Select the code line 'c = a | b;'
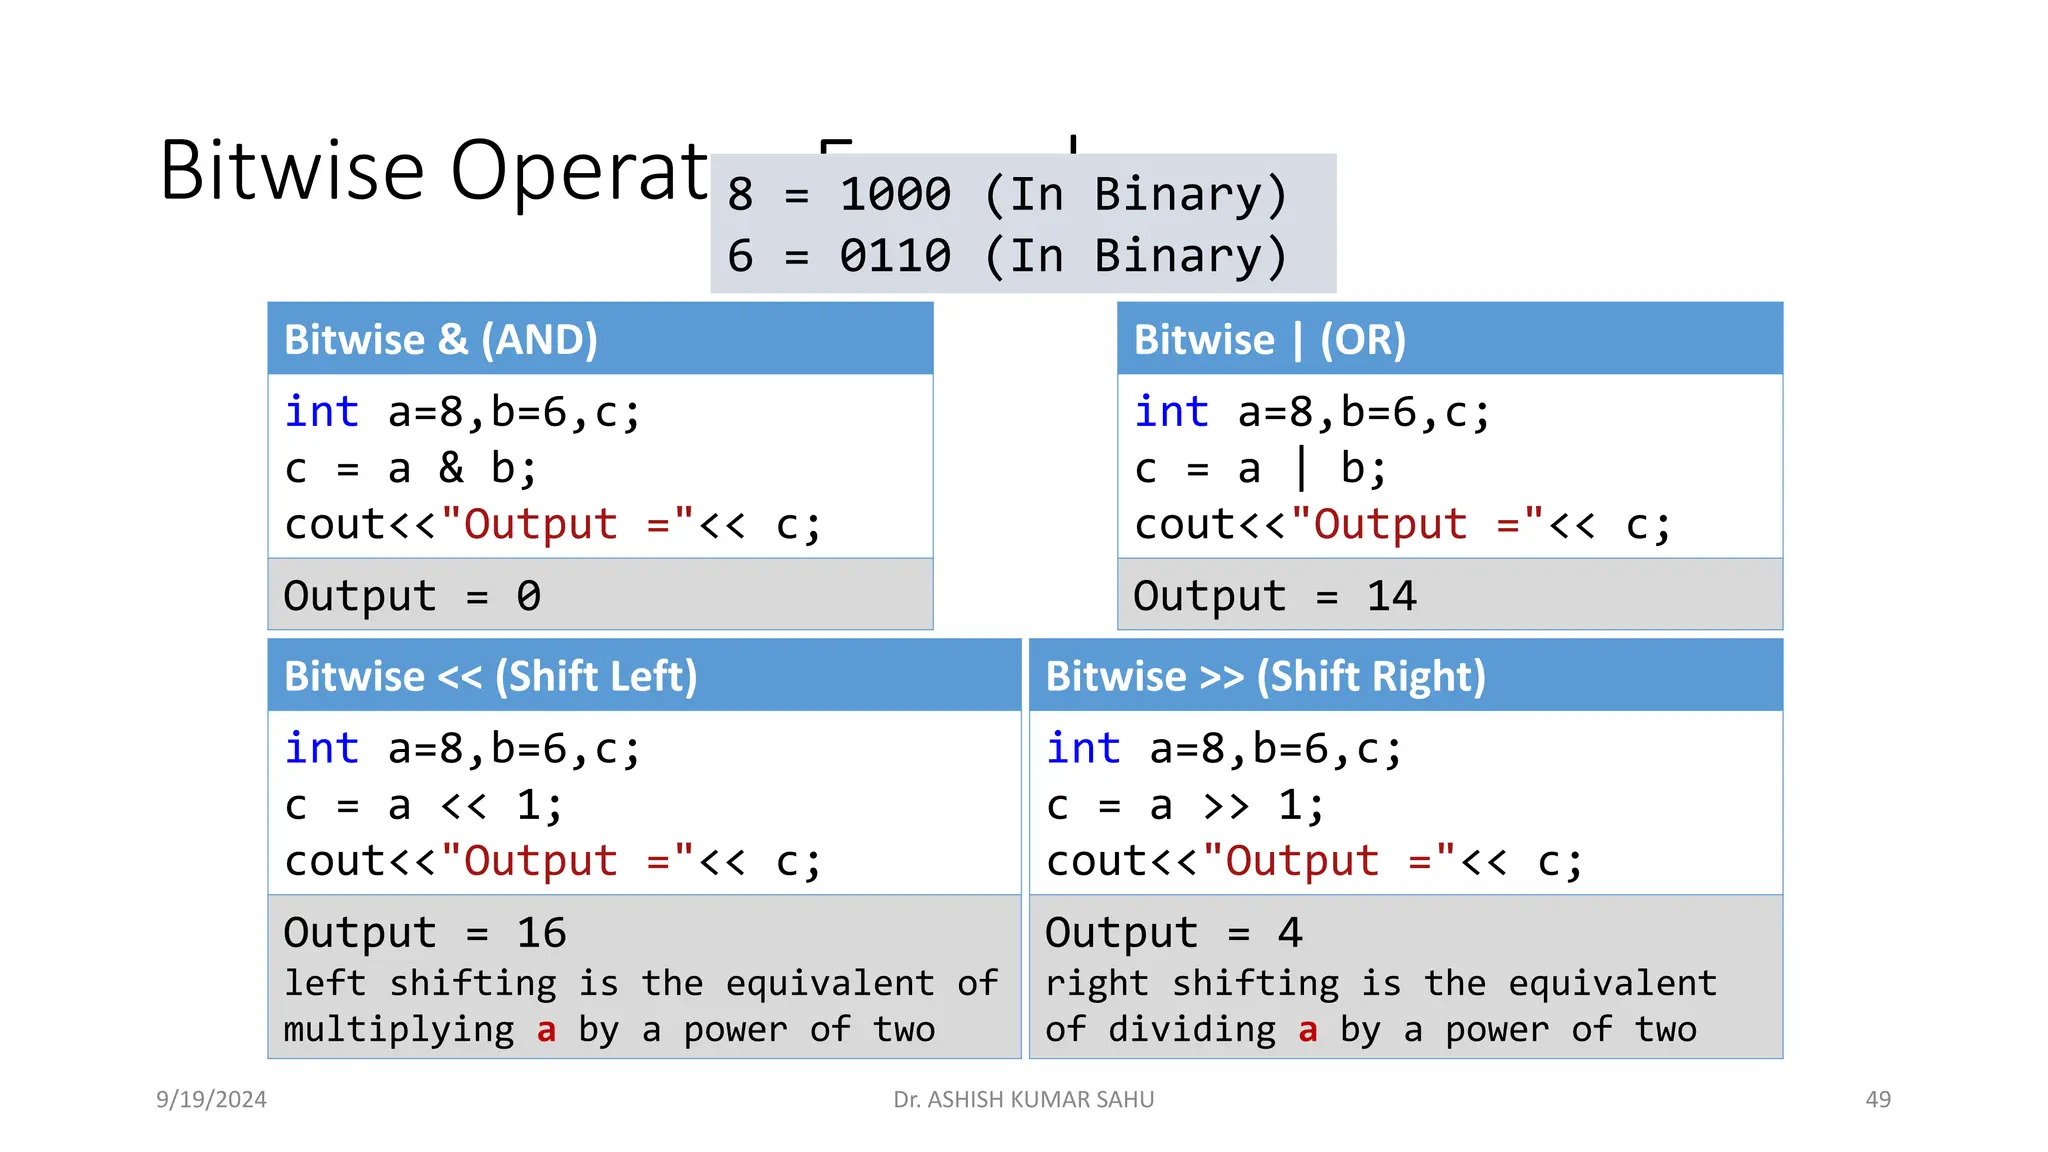 click(1261, 468)
